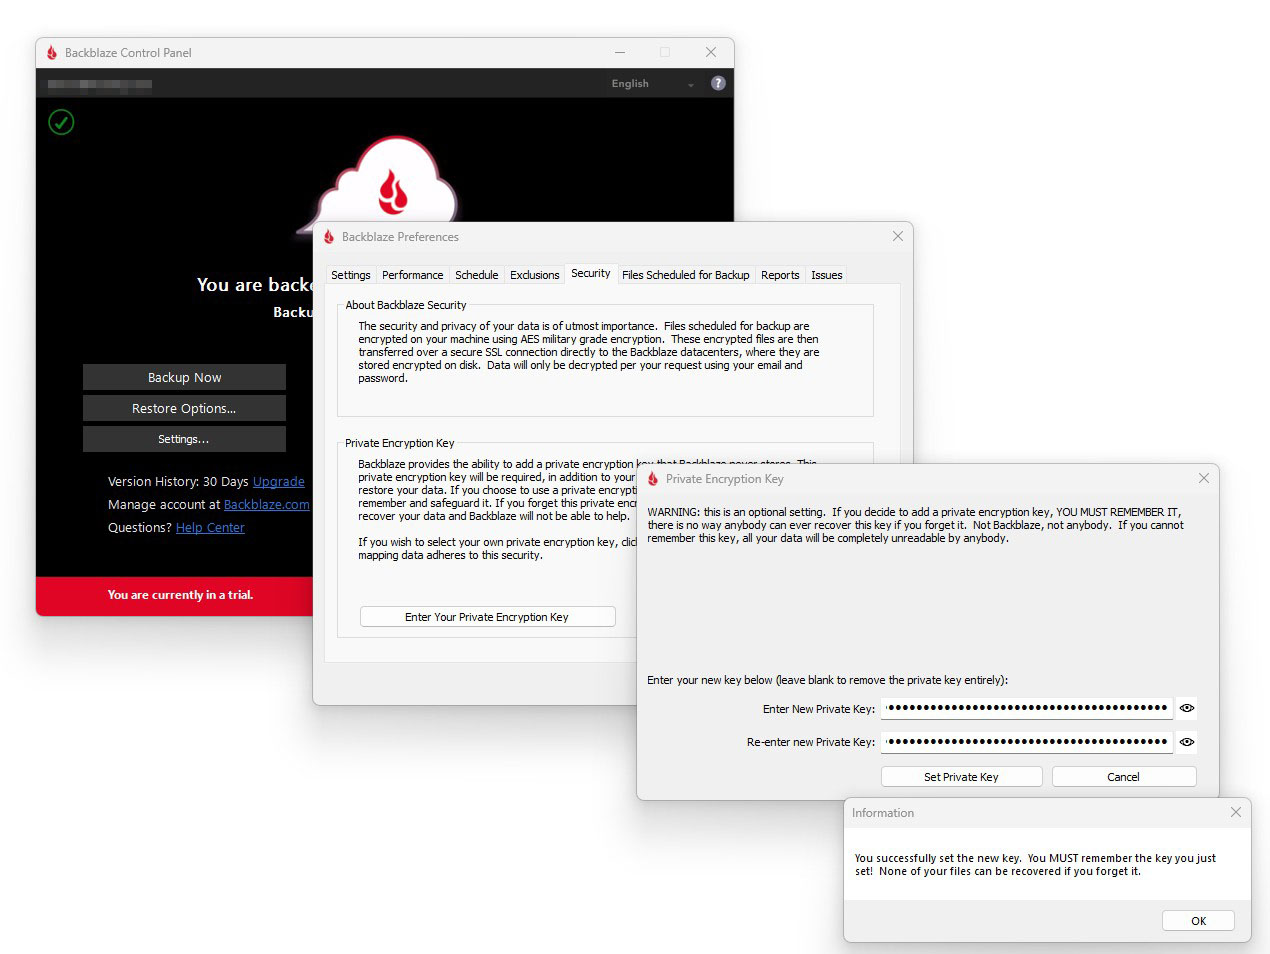Focus the Enter New Private Key field
The height and width of the screenshot is (954, 1270).
1026,708
